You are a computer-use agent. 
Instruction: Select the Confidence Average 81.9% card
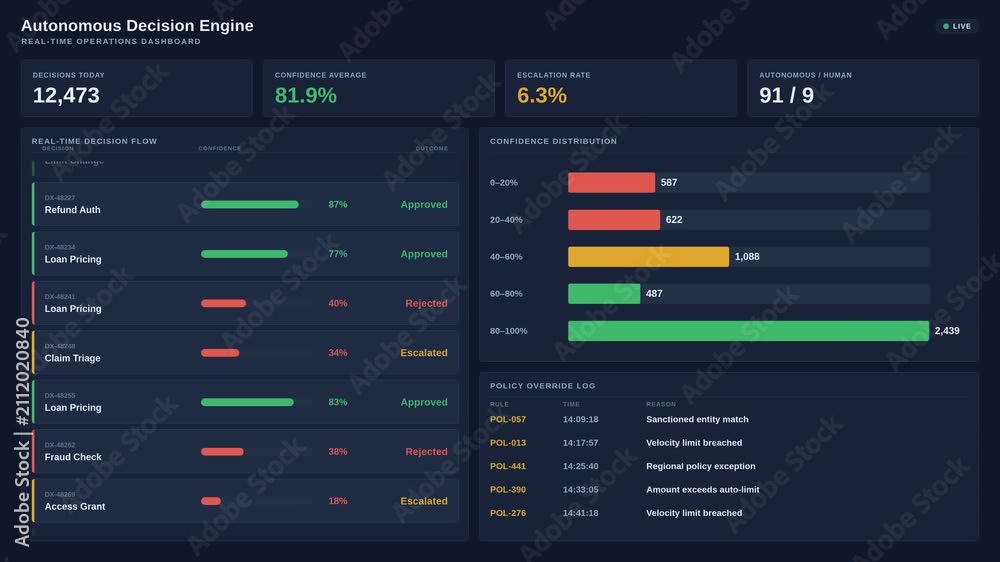point(379,88)
